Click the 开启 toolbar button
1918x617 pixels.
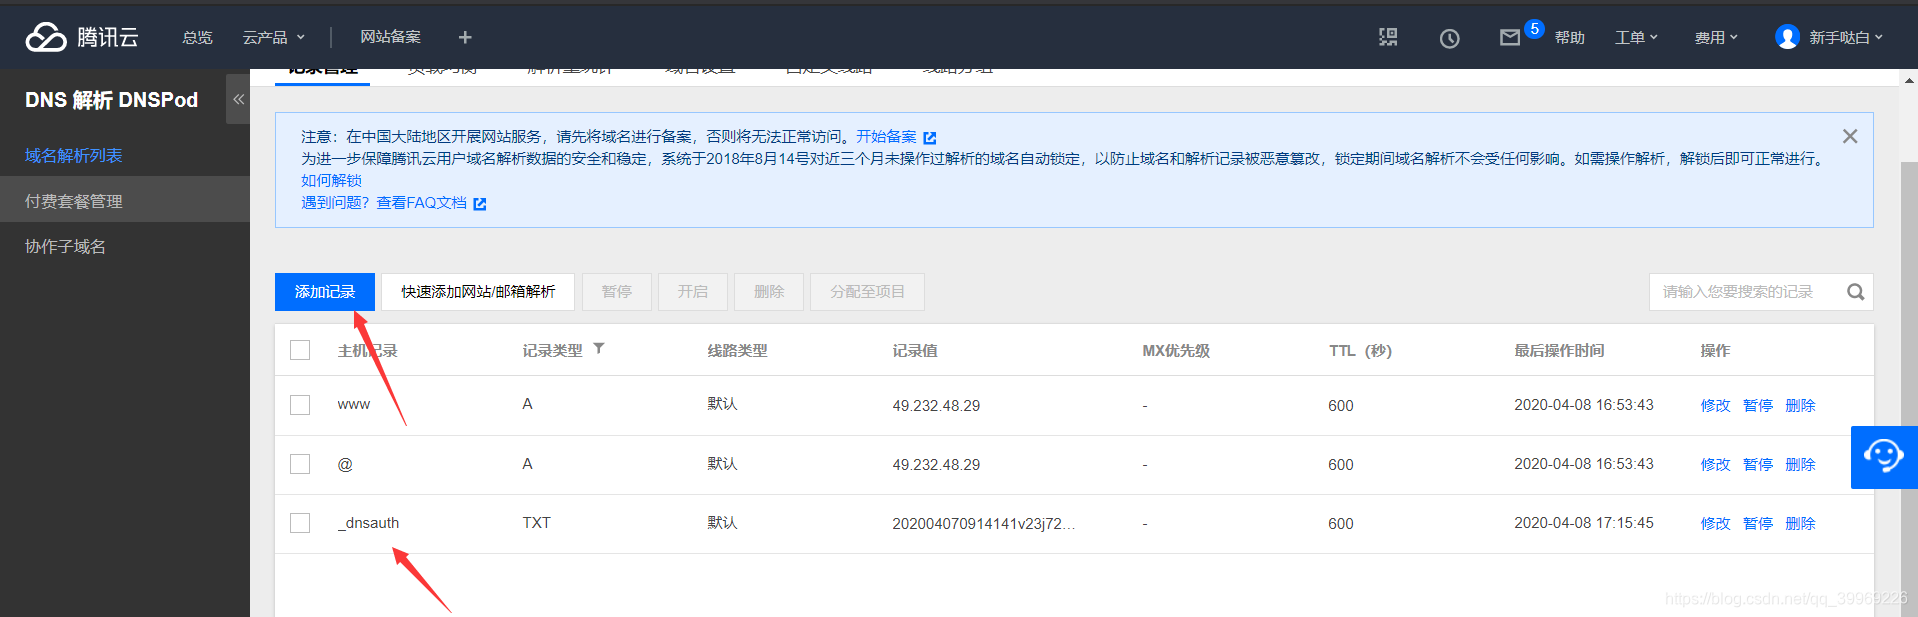pyautogui.click(x=693, y=292)
